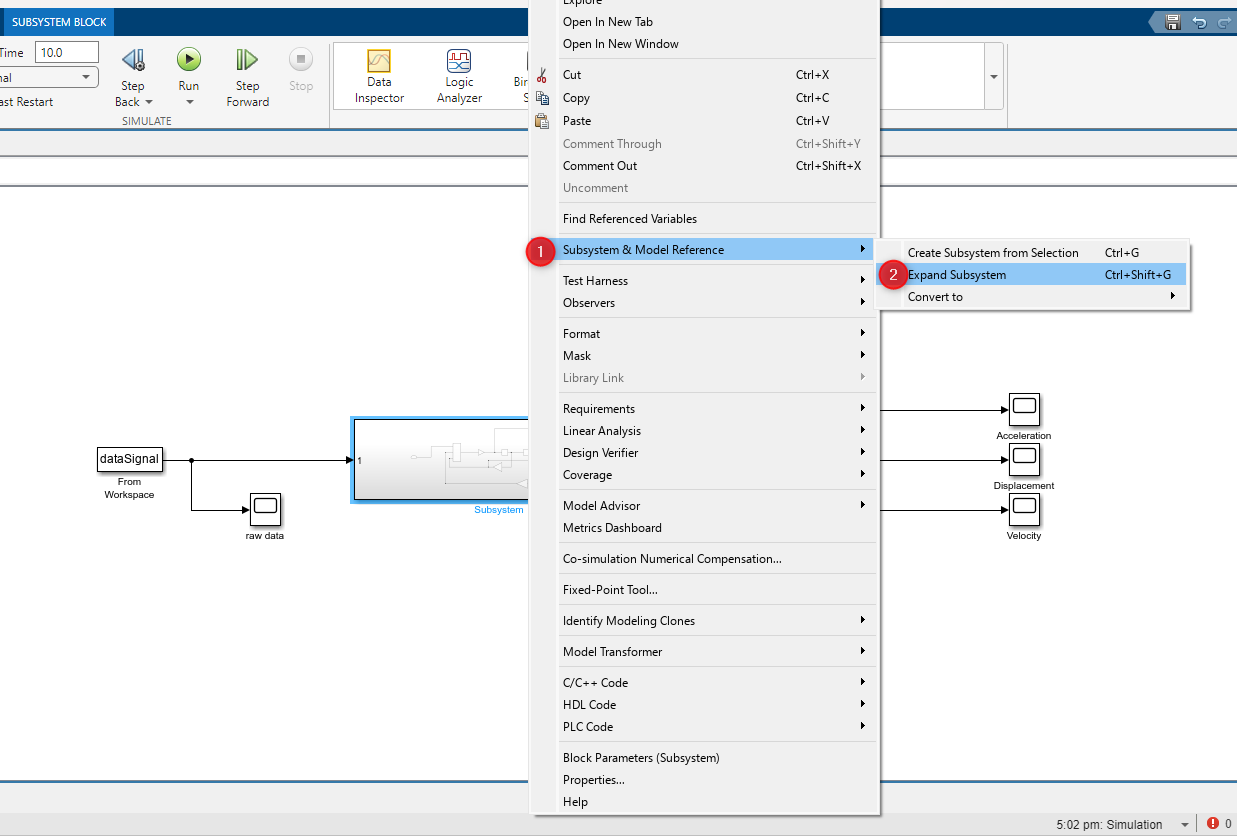Switch to the SUBSYSTEM BLOCK tab
Viewport: 1237px width, 837px height.
(59, 22)
